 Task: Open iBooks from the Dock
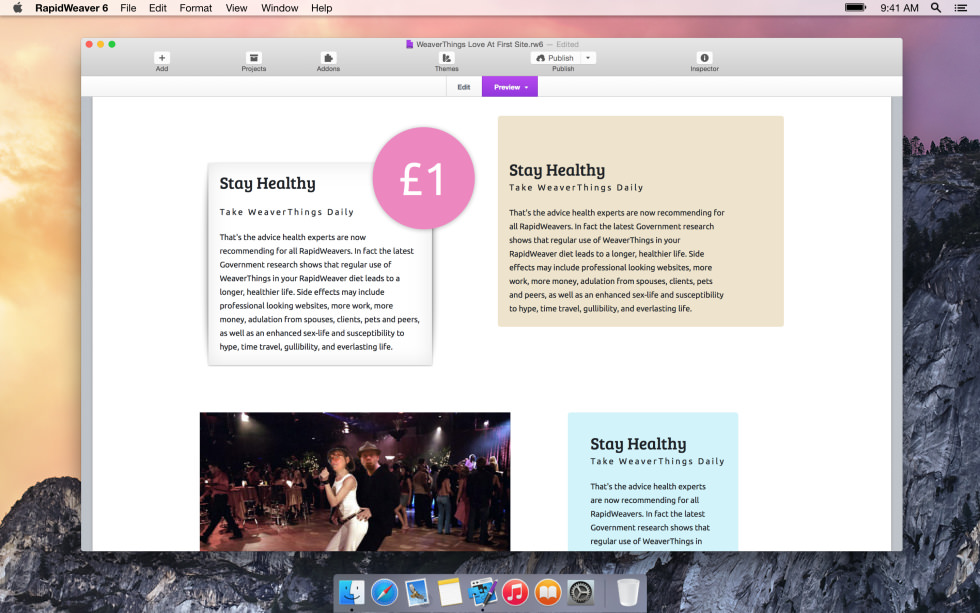(548, 592)
